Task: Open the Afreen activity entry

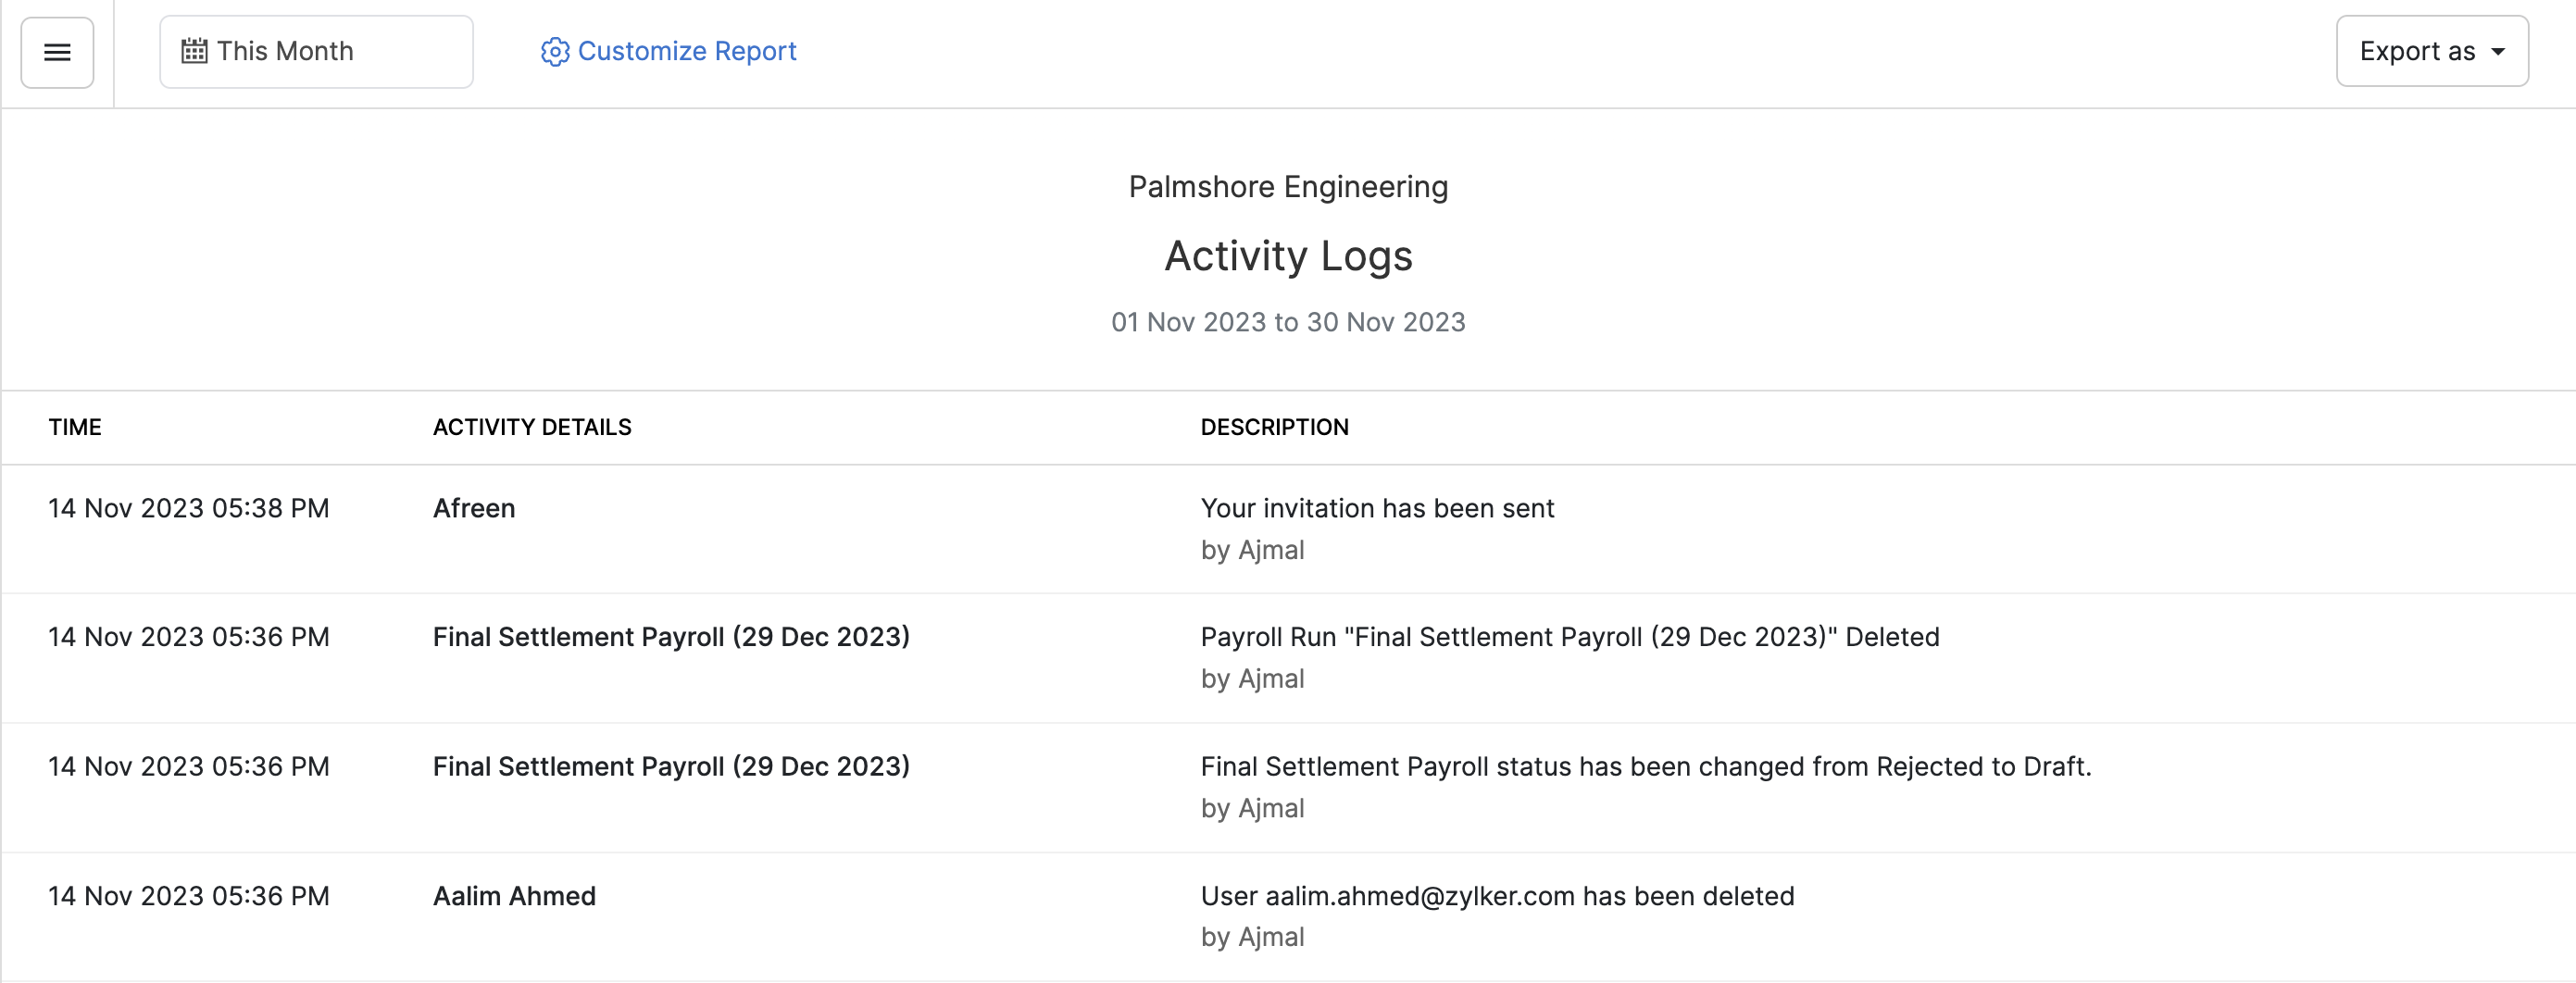Action: pyautogui.click(x=474, y=508)
